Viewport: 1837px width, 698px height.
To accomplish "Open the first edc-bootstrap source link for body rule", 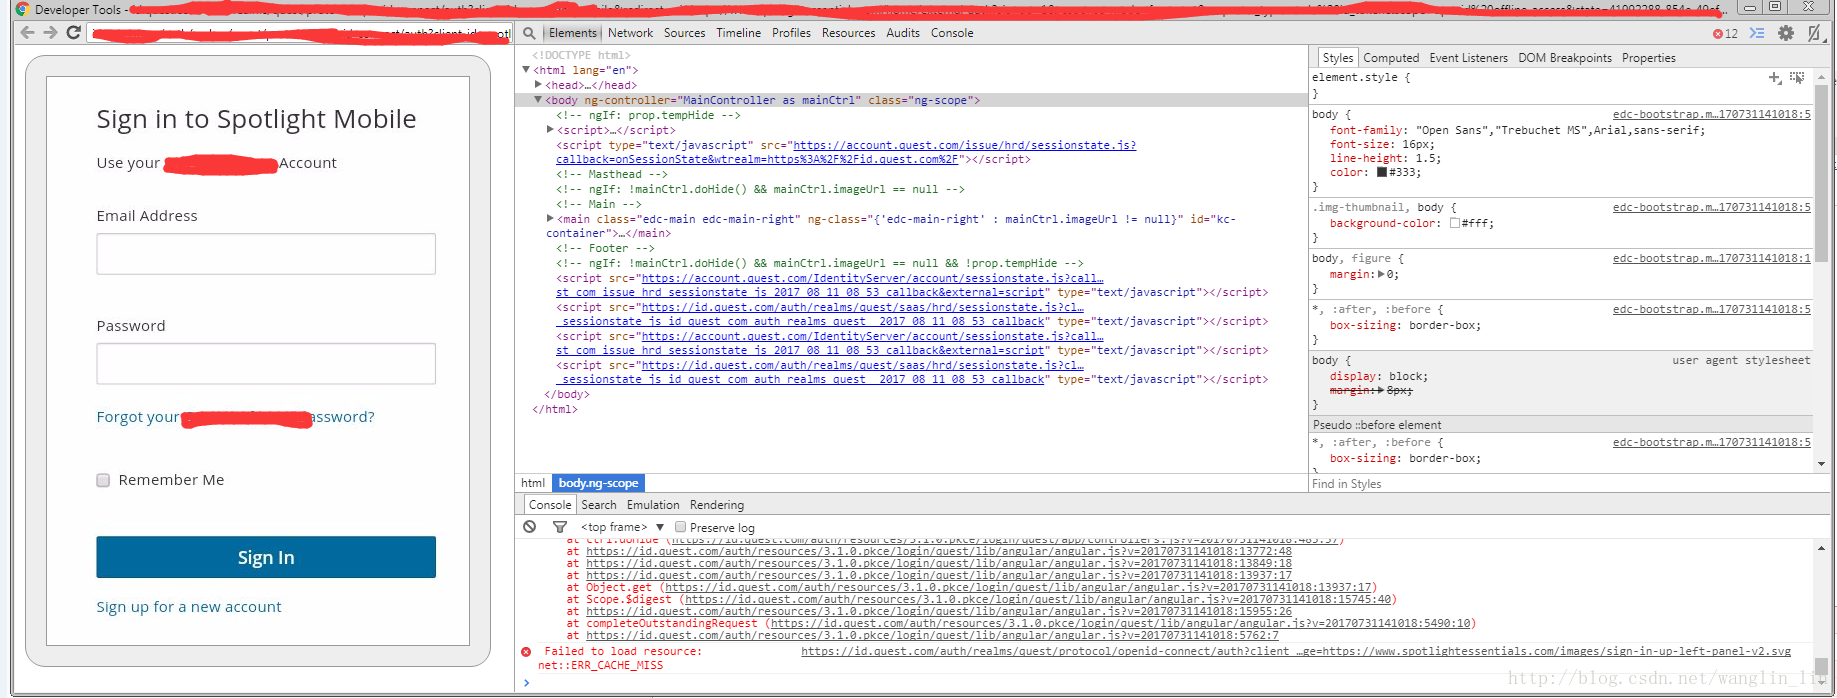I will click(1711, 114).
